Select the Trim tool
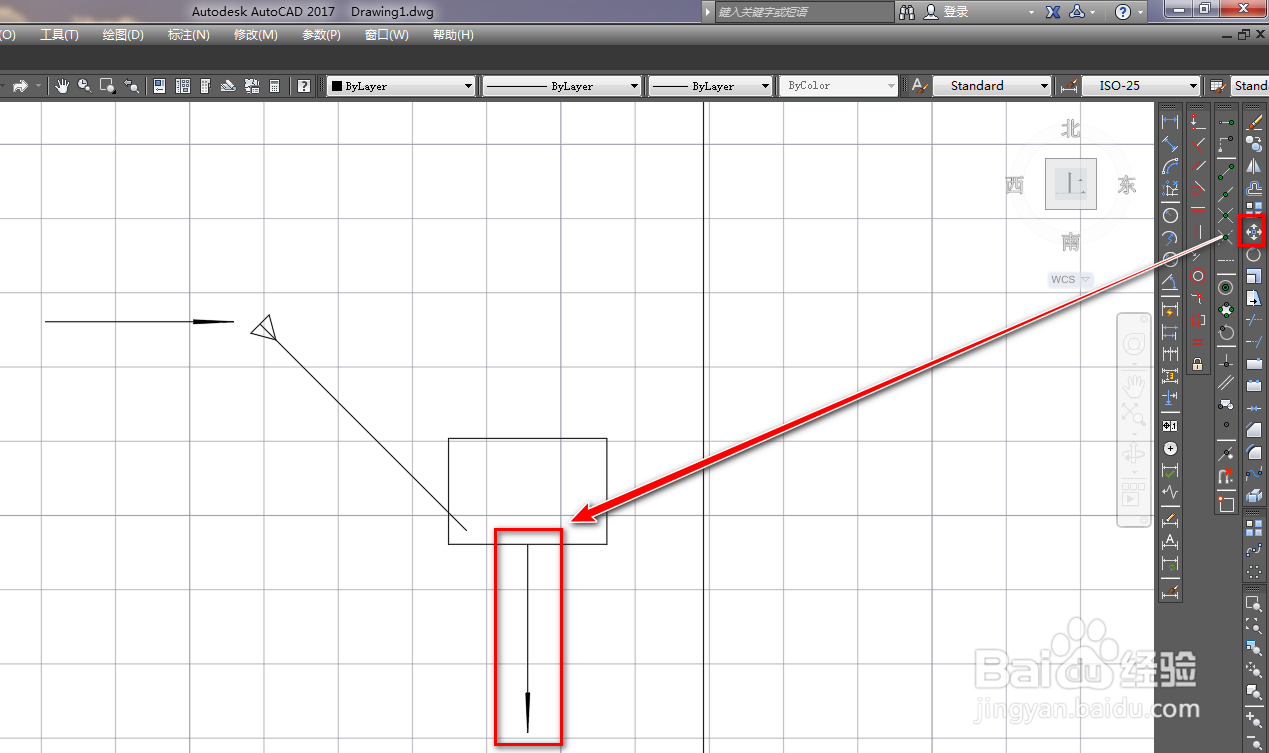Image resolution: width=1269 pixels, height=753 pixels. pos(1253,319)
